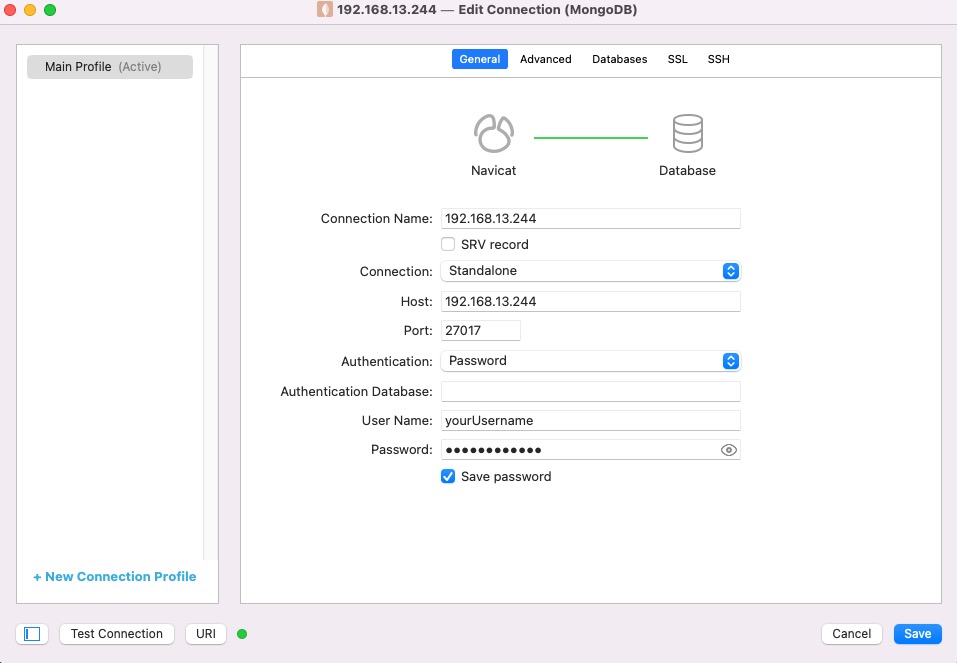Click the green zoom window button
The width and height of the screenshot is (957, 663).
click(x=50, y=10)
